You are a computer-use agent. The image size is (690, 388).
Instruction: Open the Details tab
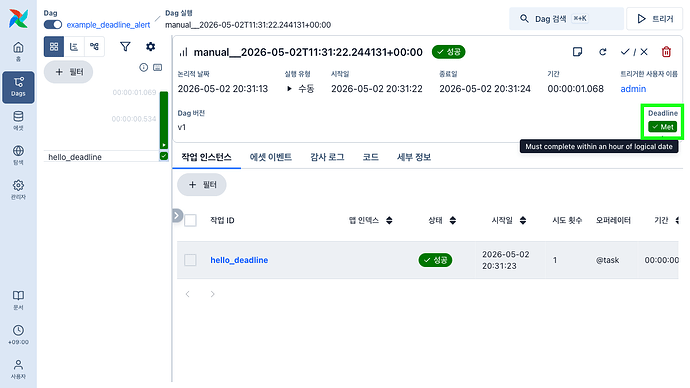tap(414, 157)
